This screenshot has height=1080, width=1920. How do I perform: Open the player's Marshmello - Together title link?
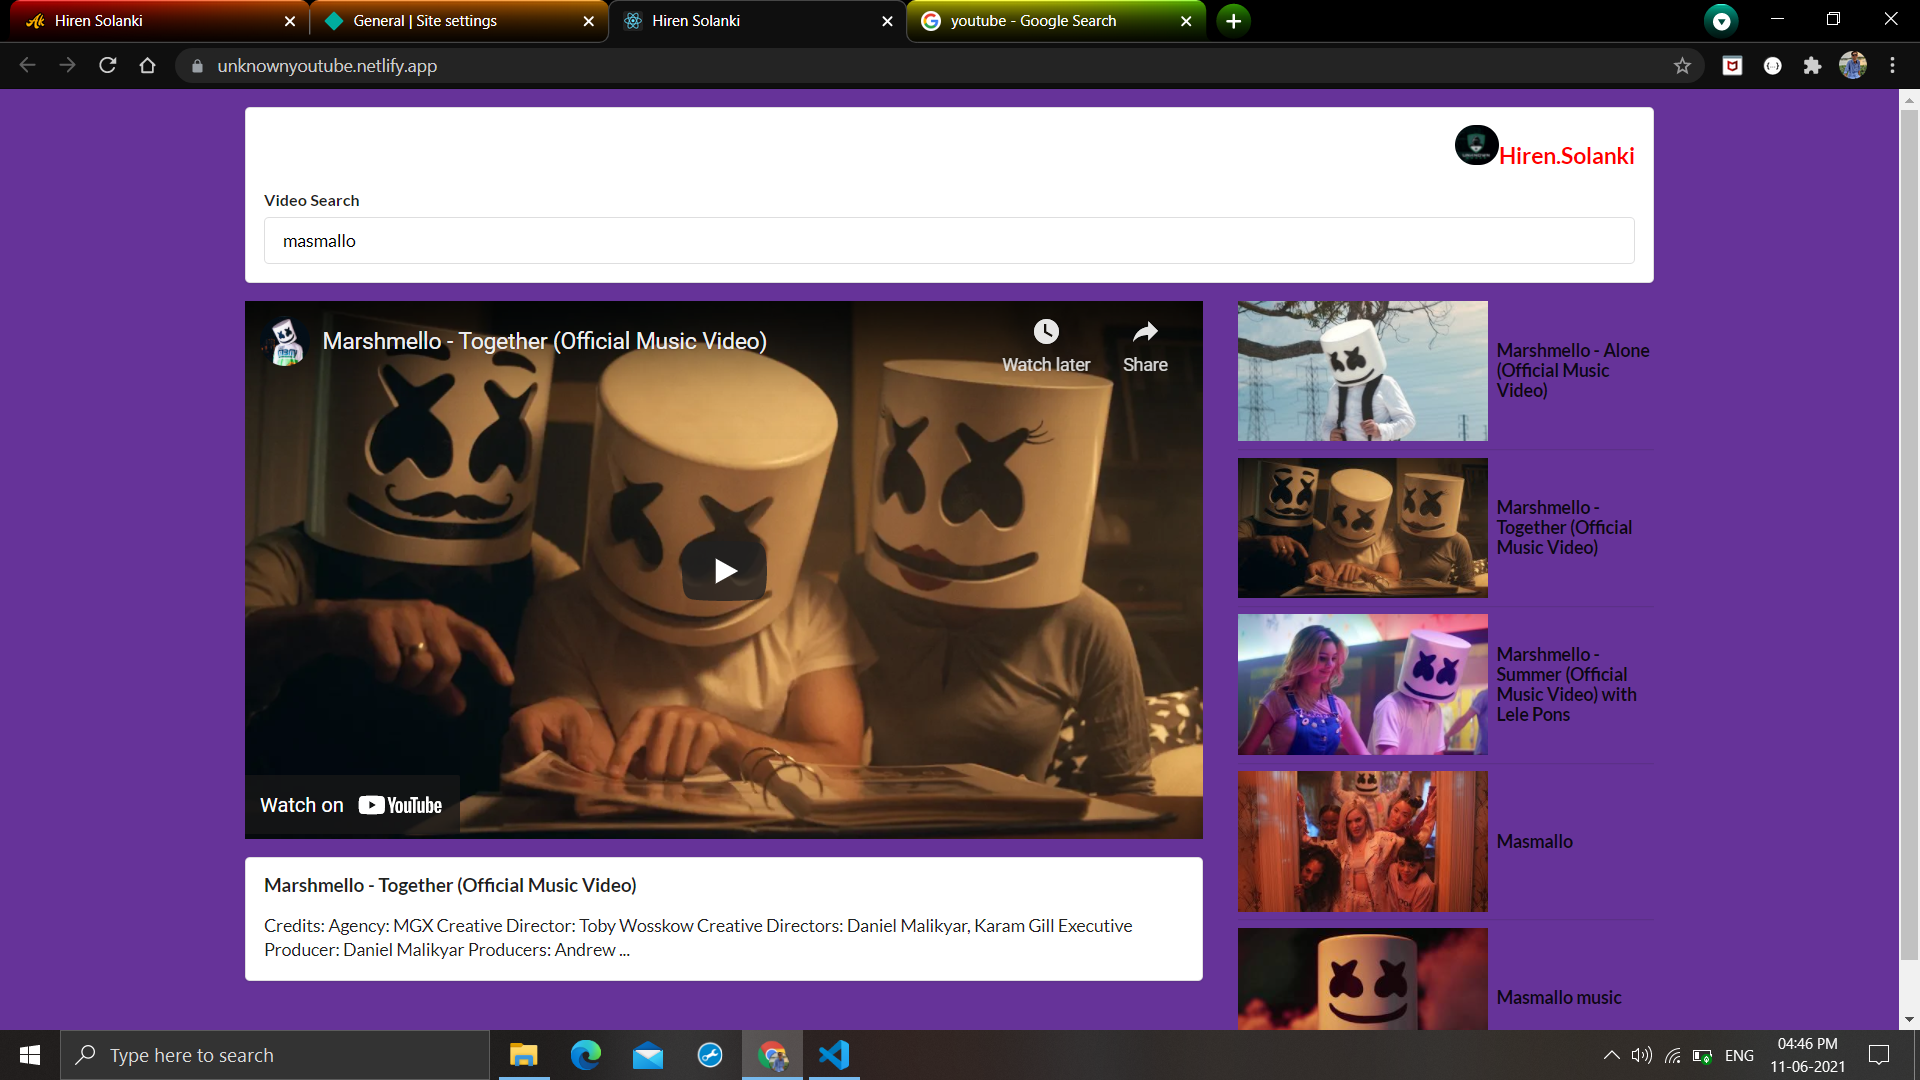click(x=544, y=341)
